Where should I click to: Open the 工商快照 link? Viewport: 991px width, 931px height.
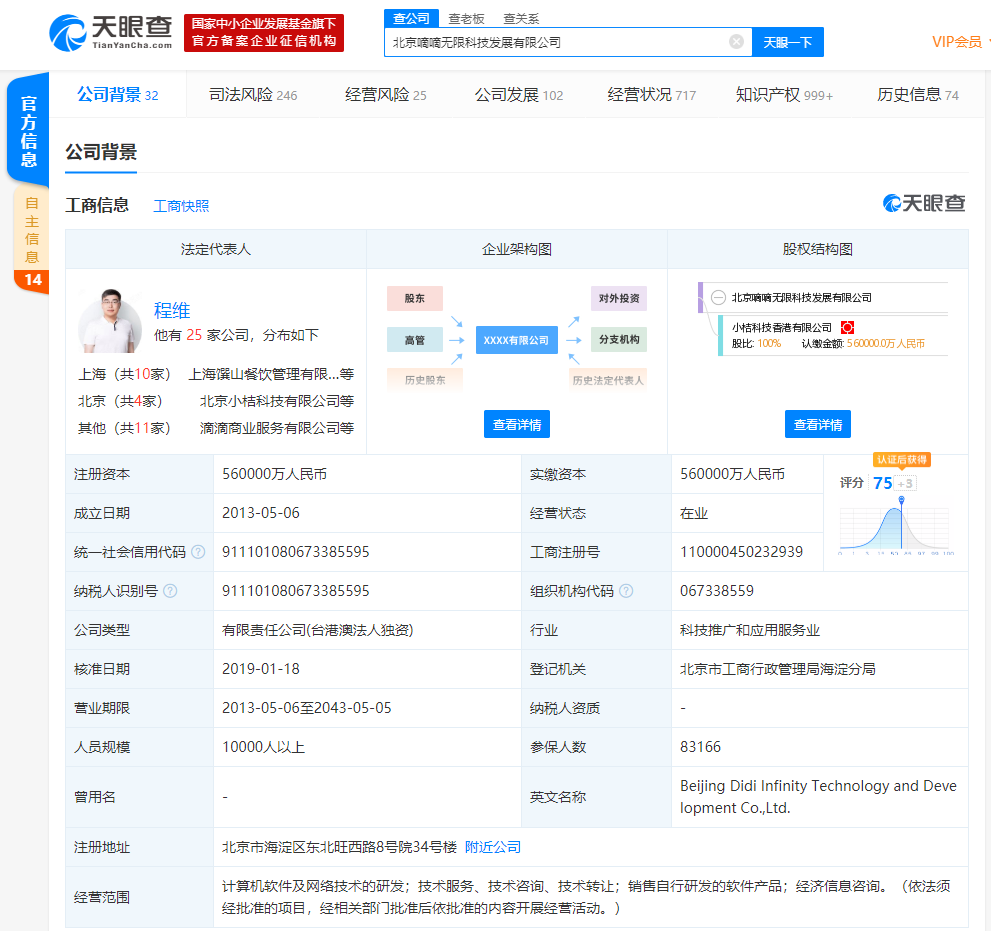coord(181,206)
